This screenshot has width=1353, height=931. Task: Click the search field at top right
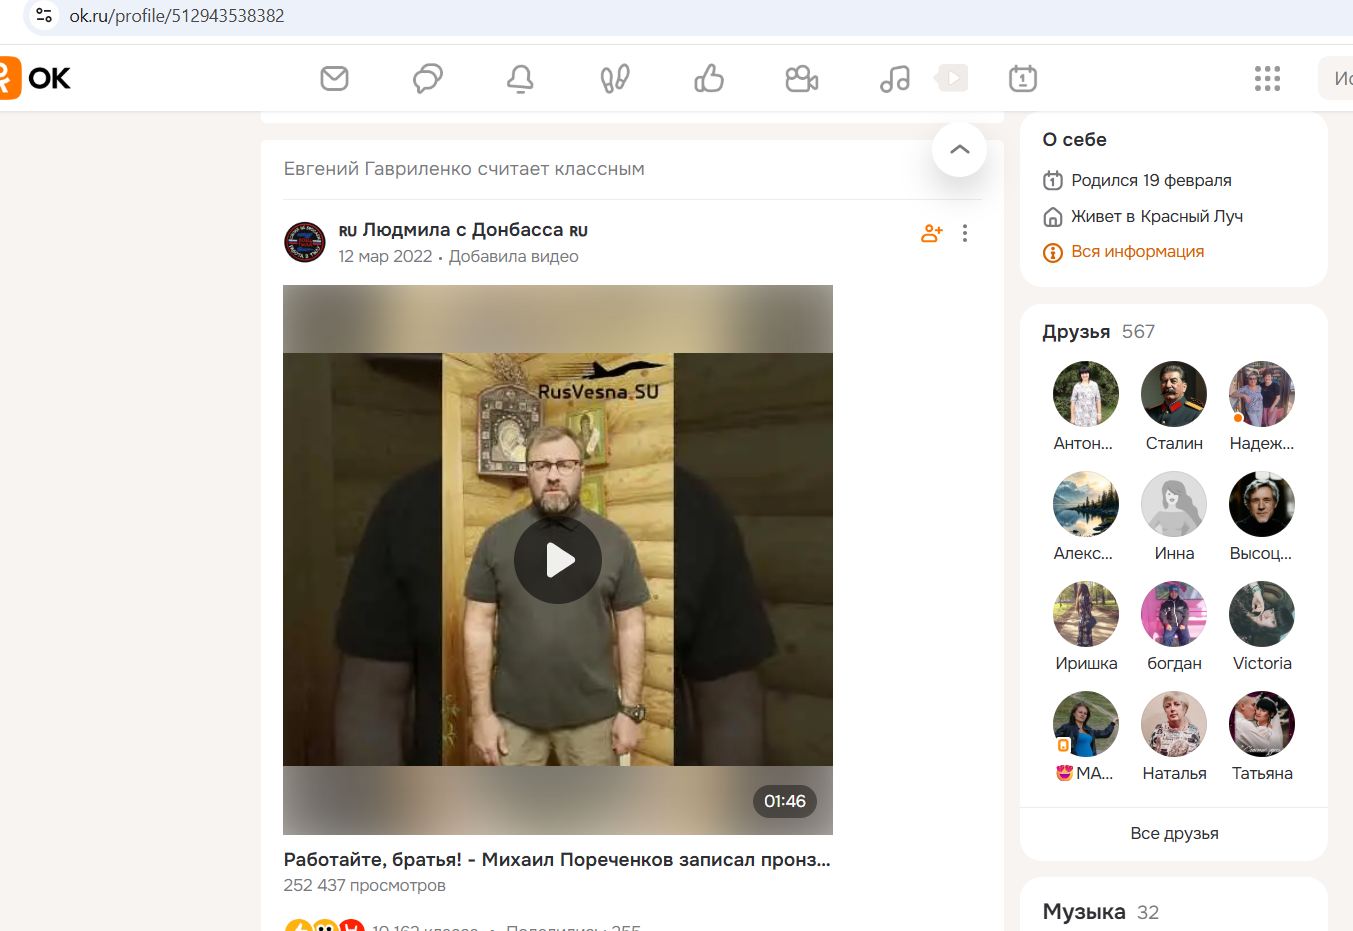(x=1337, y=78)
